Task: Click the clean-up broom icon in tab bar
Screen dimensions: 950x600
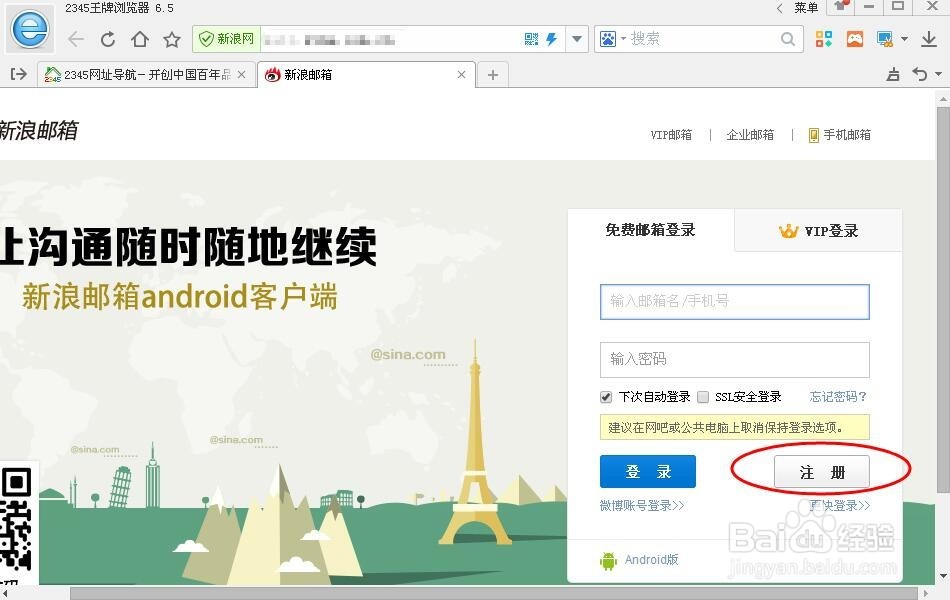Action: [892, 75]
